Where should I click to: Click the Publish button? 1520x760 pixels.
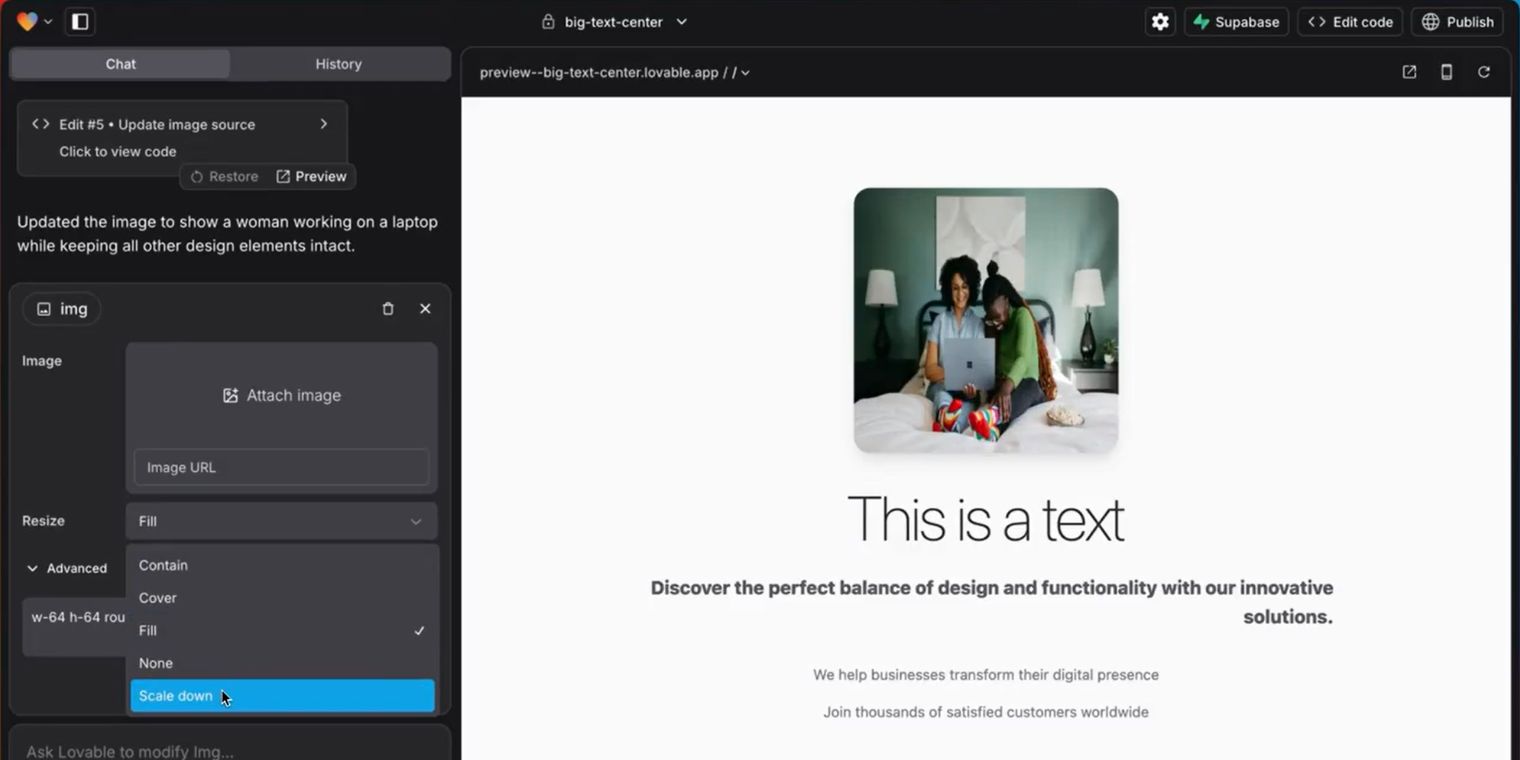click(x=1457, y=22)
